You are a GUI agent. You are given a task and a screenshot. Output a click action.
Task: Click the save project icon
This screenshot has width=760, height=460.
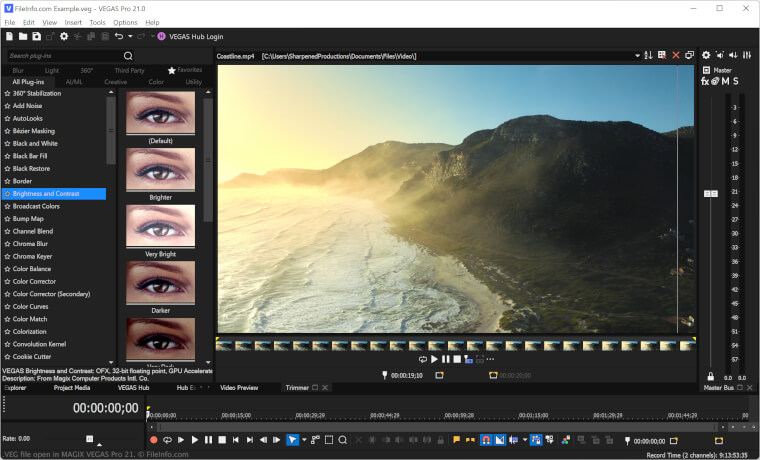point(36,37)
